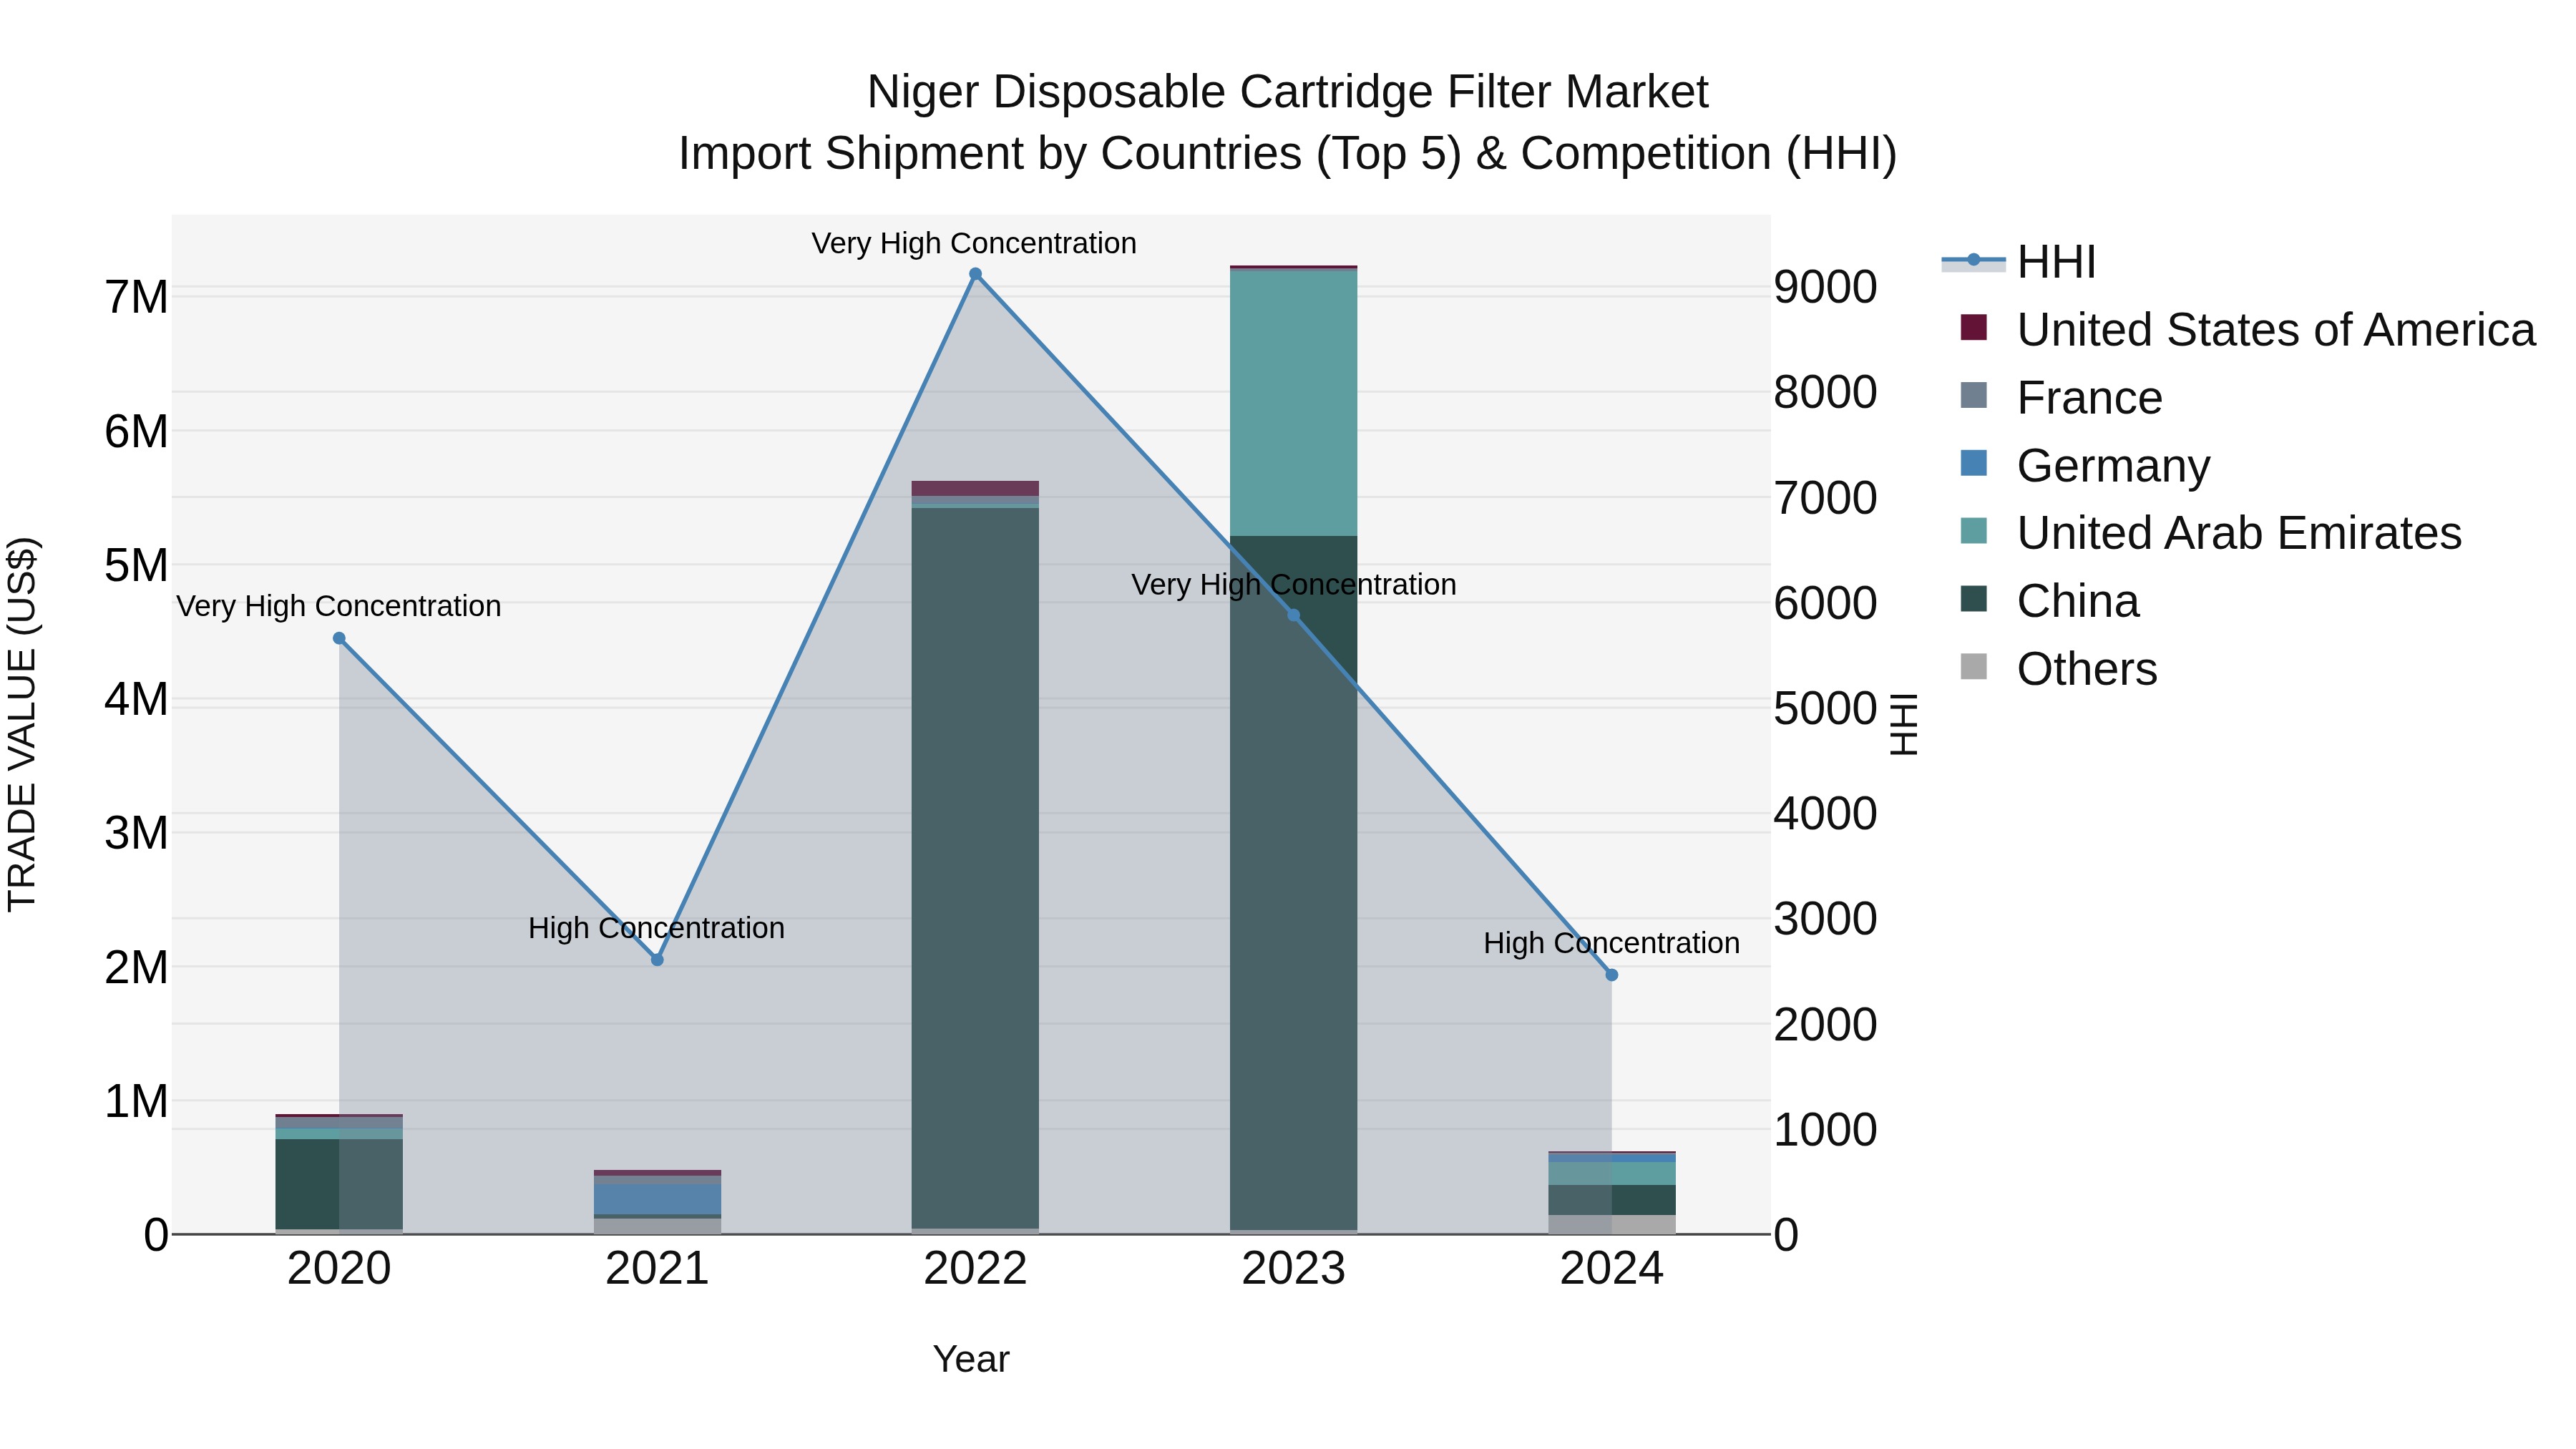Screen dimensions: 2576x1449
Task: Click the HHI data point for 2020
Action: coord(339,638)
